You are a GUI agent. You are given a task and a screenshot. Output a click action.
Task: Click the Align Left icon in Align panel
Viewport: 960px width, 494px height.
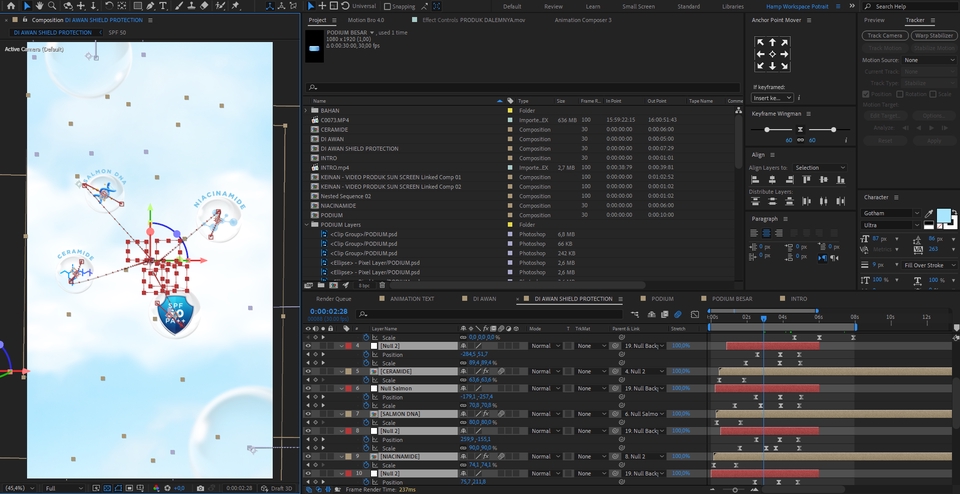[755, 179]
